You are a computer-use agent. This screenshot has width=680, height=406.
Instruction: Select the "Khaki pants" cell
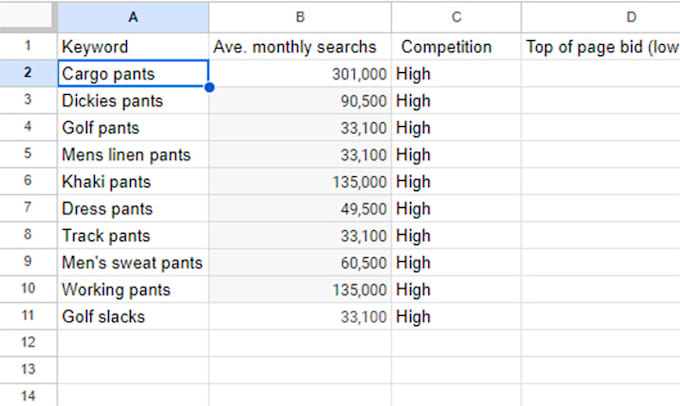[x=133, y=181]
